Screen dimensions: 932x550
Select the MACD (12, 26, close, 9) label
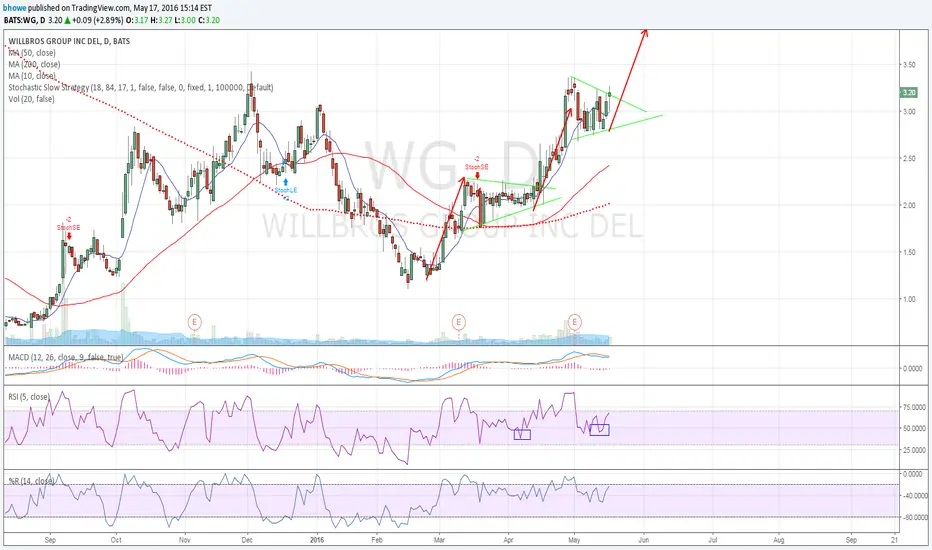point(65,357)
